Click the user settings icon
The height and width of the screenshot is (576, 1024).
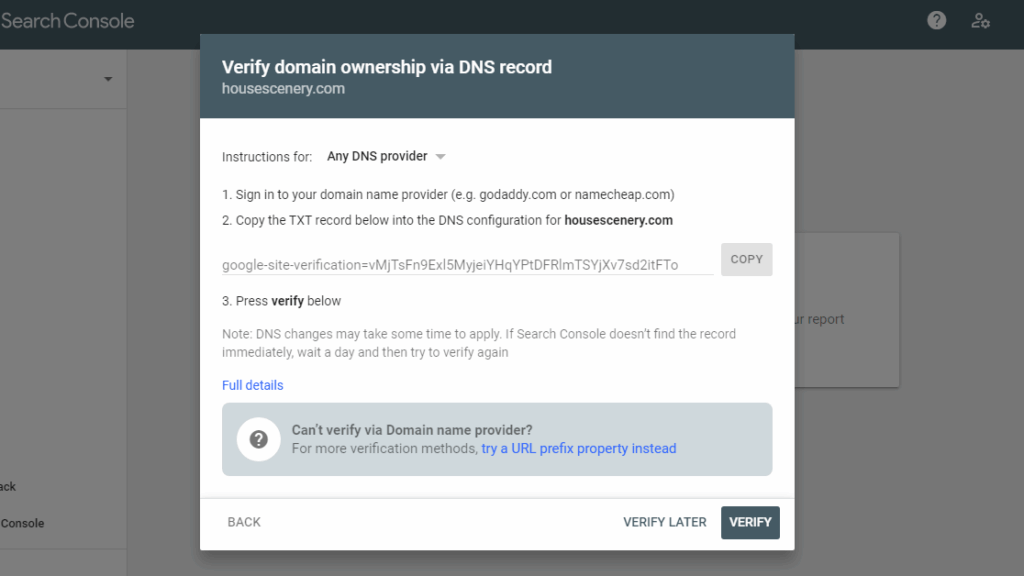click(980, 20)
